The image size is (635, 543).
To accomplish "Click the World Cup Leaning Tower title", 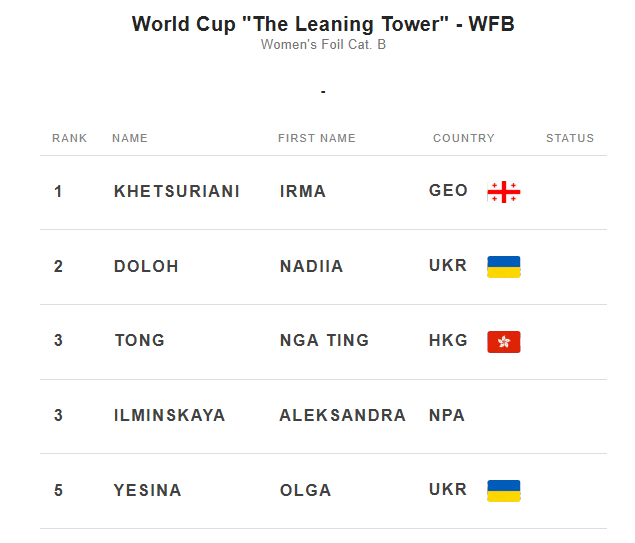I will [323, 24].
